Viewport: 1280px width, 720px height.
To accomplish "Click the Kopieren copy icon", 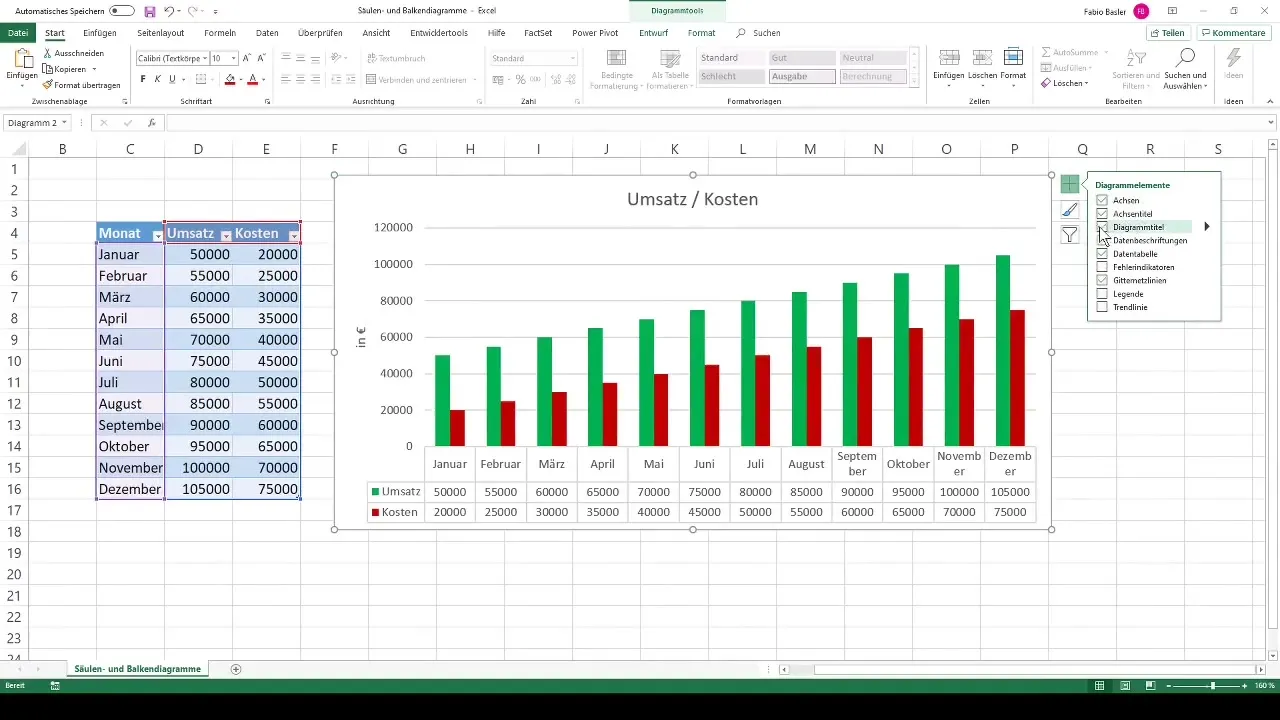I will pyautogui.click(x=48, y=69).
